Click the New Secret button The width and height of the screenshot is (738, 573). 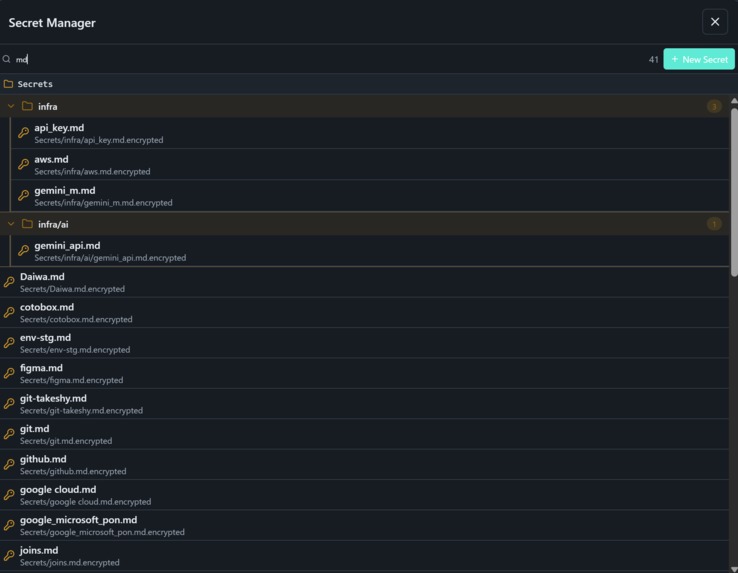698,59
